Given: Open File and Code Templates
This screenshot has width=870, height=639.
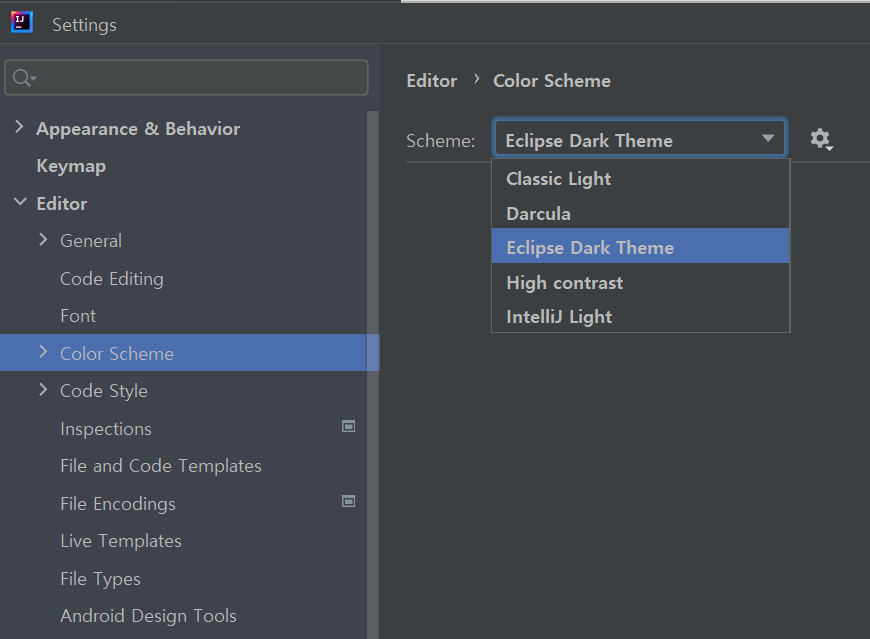Looking at the screenshot, I should tap(161, 466).
